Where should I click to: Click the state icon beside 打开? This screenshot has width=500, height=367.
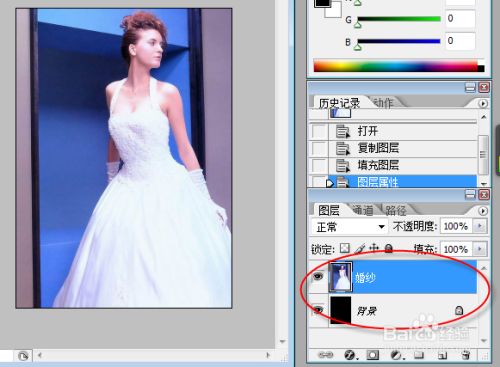[x=342, y=131]
